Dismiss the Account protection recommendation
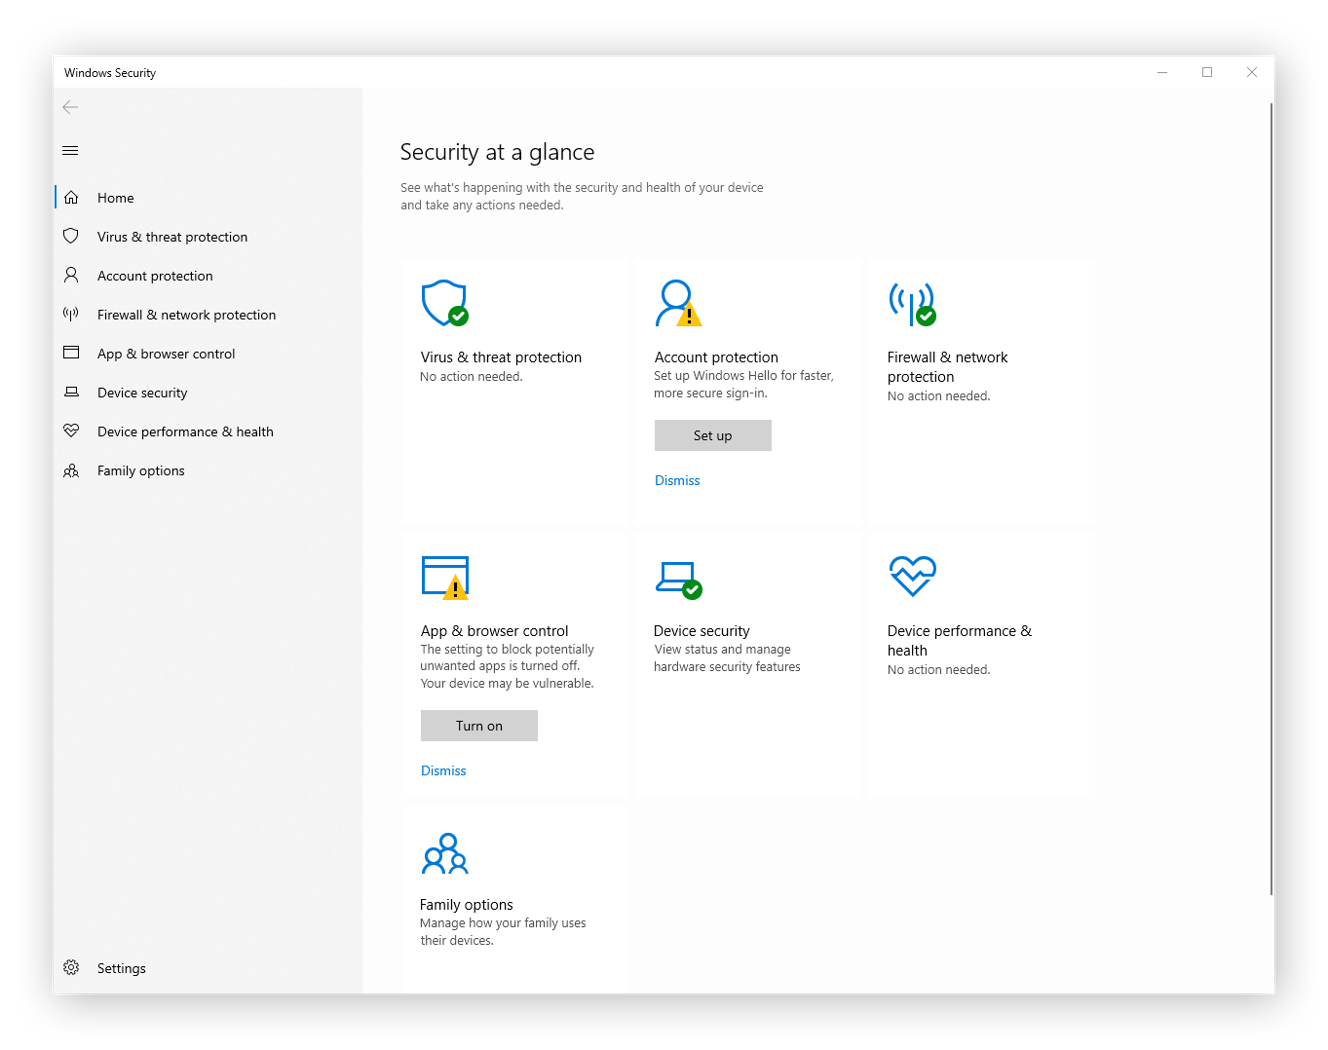Viewport: 1328px width, 1050px height. click(x=676, y=480)
